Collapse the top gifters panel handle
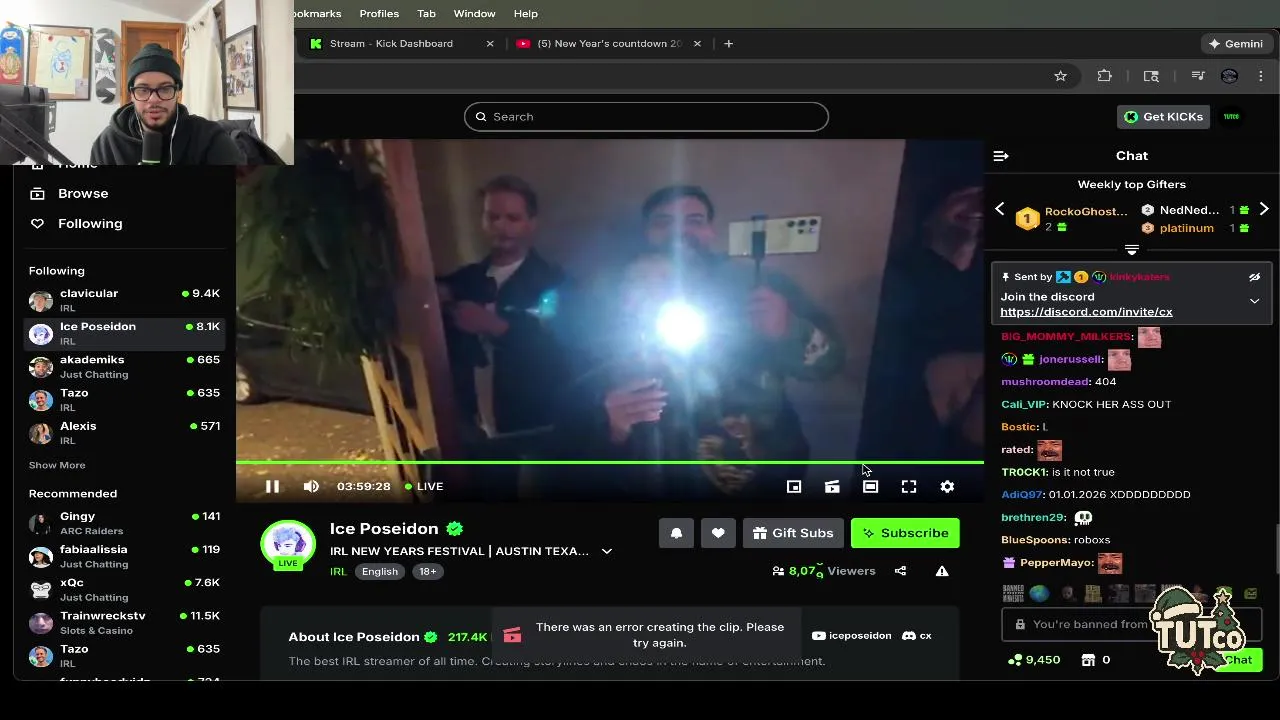The image size is (1280, 720). (1132, 250)
